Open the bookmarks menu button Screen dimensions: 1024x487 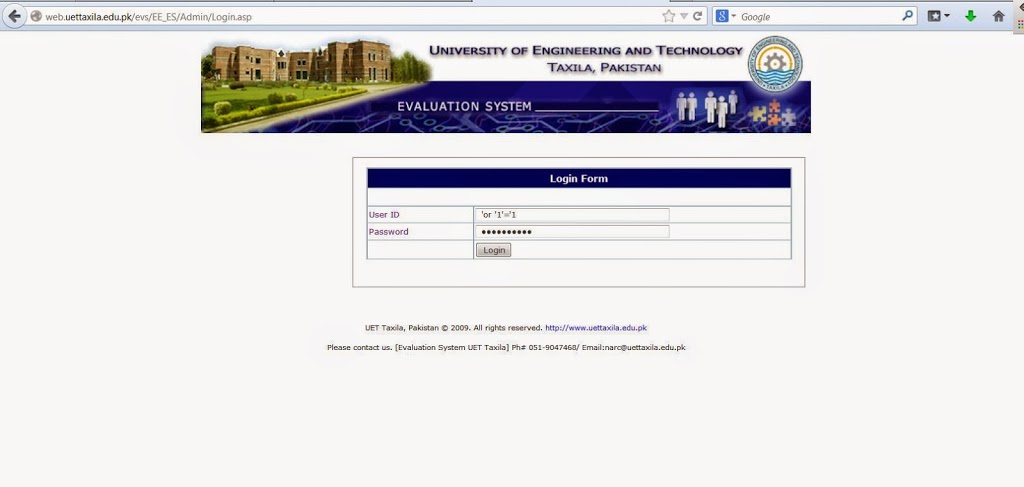point(938,16)
